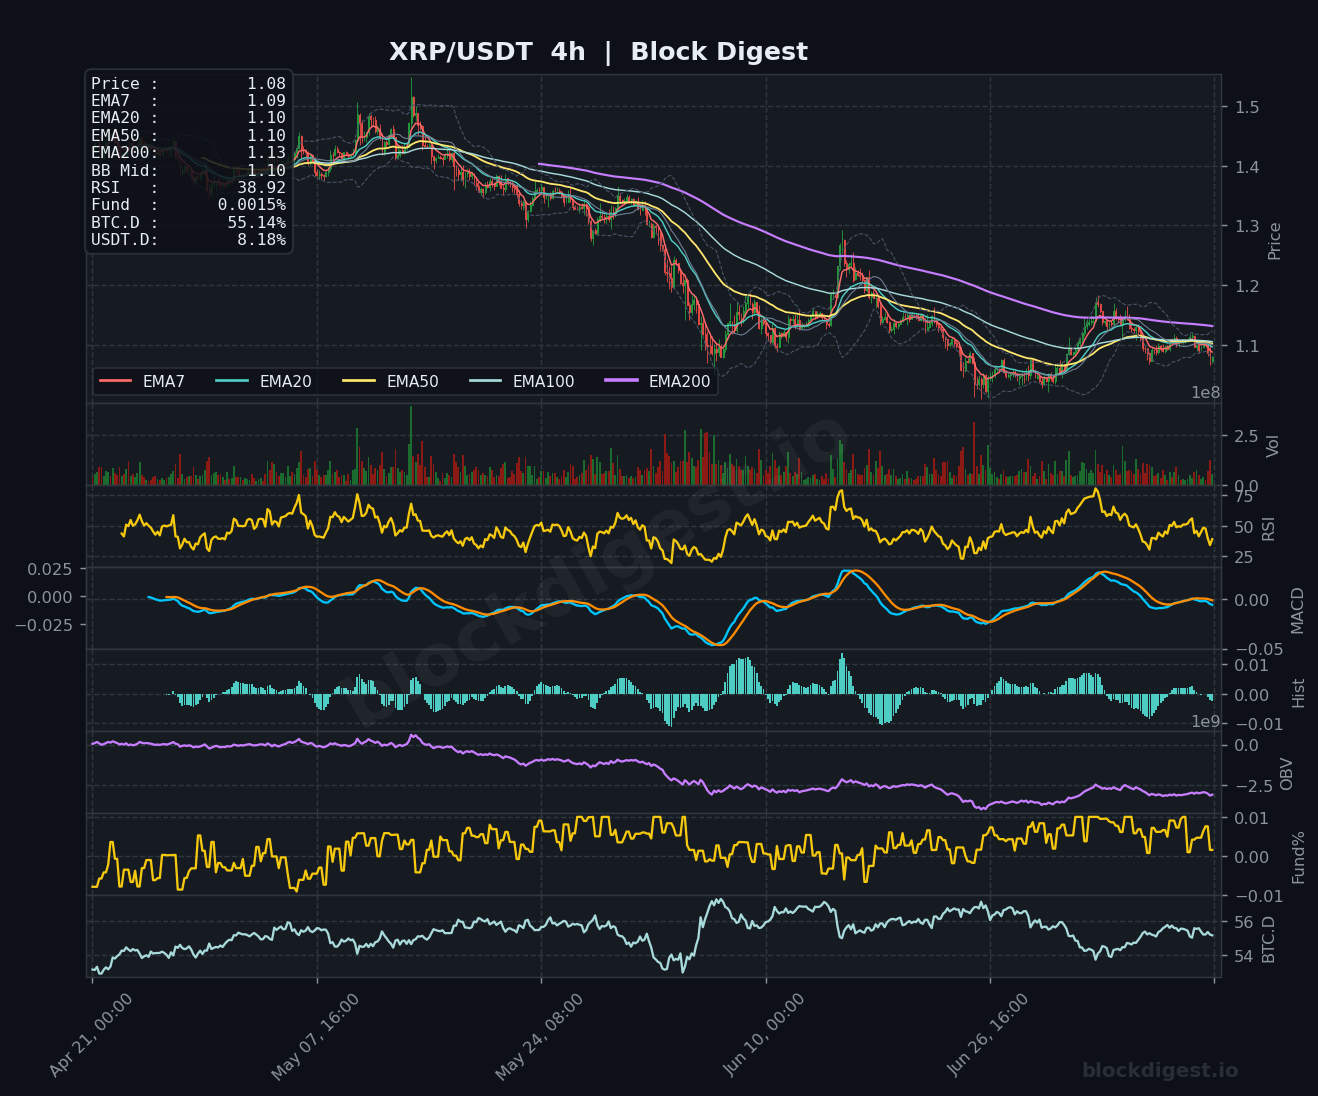This screenshot has width=1318, height=1096.
Task: Click the 1.1 price axis tick
Action: coord(1246,346)
